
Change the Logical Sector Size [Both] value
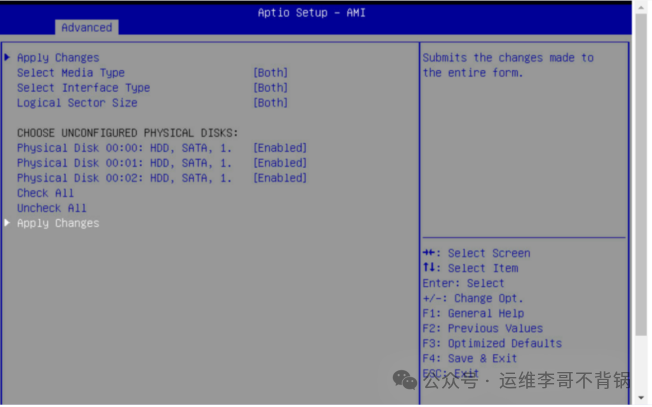pyautogui.click(x=270, y=103)
